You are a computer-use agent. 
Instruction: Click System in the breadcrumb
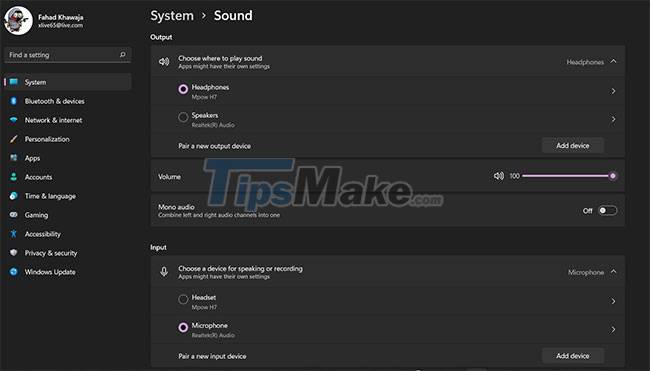coord(172,16)
